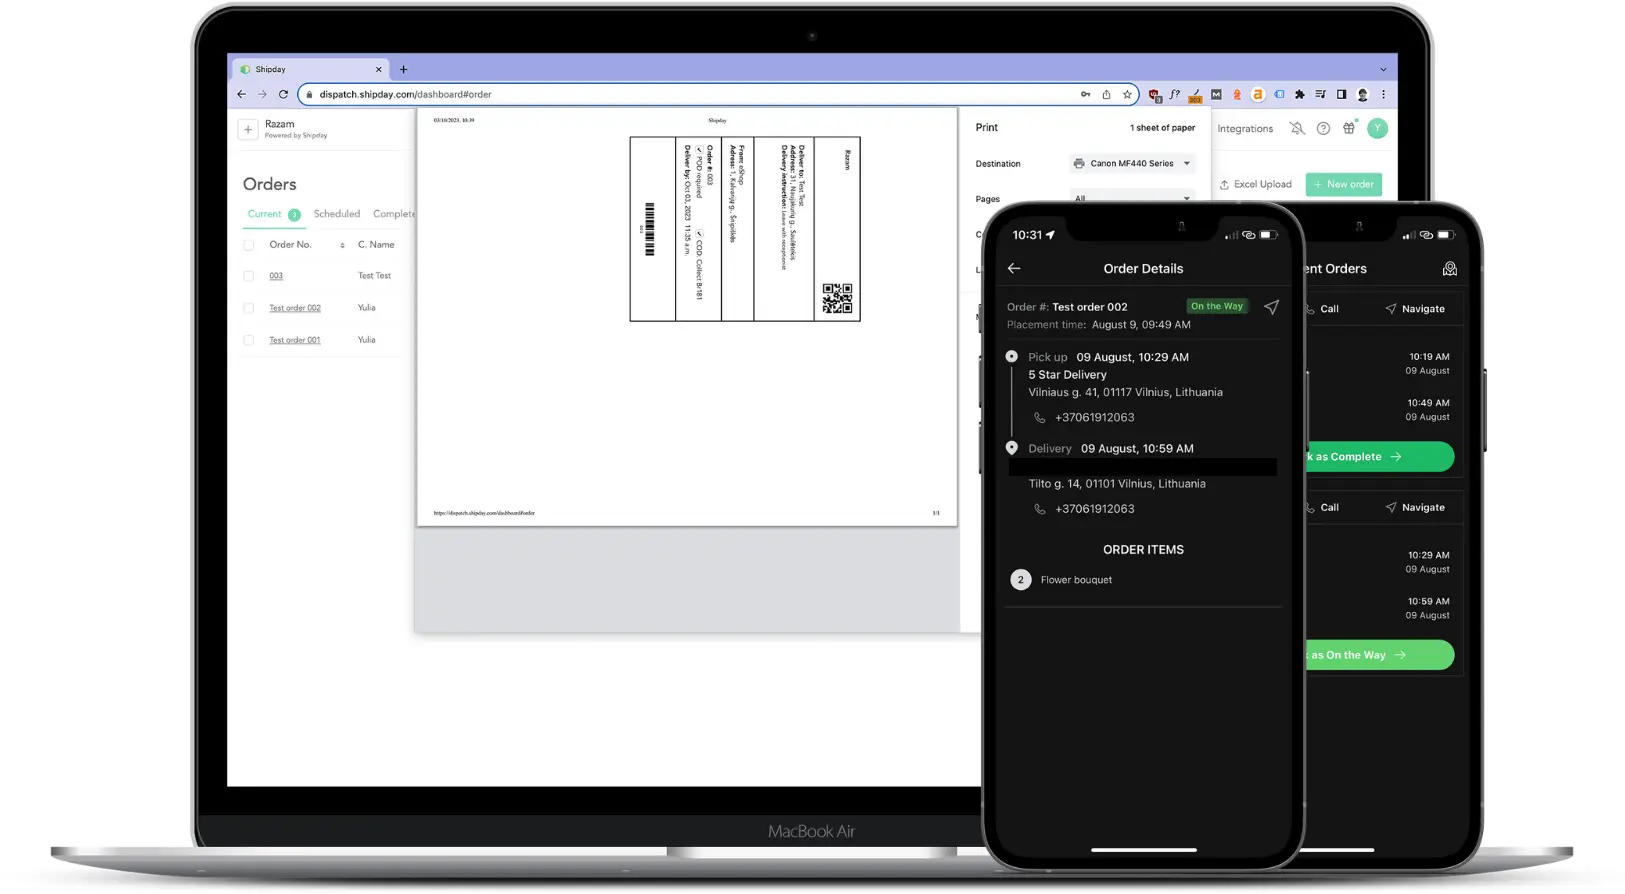Sort by Order No. column
The width and height of the screenshot is (1625, 894).
click(342, 245)
